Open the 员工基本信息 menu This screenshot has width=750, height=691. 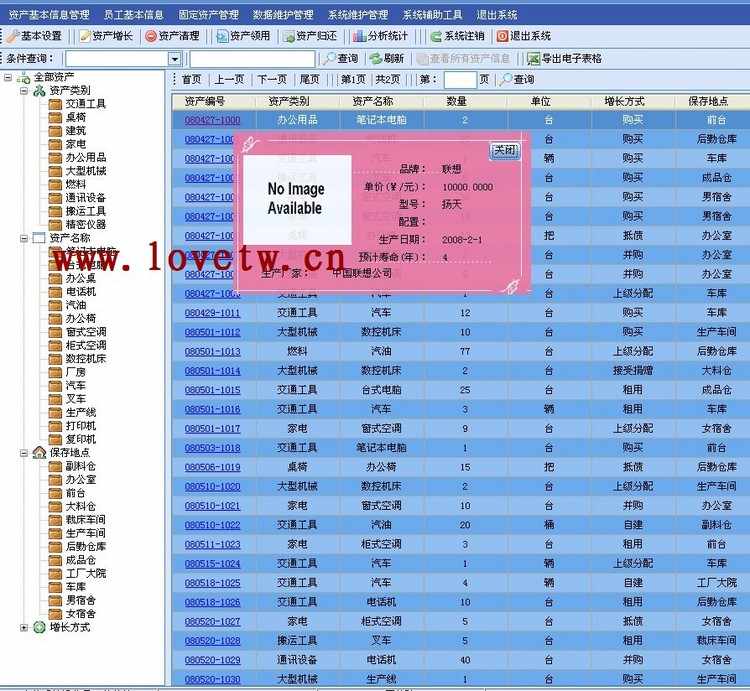pos(133,15)
